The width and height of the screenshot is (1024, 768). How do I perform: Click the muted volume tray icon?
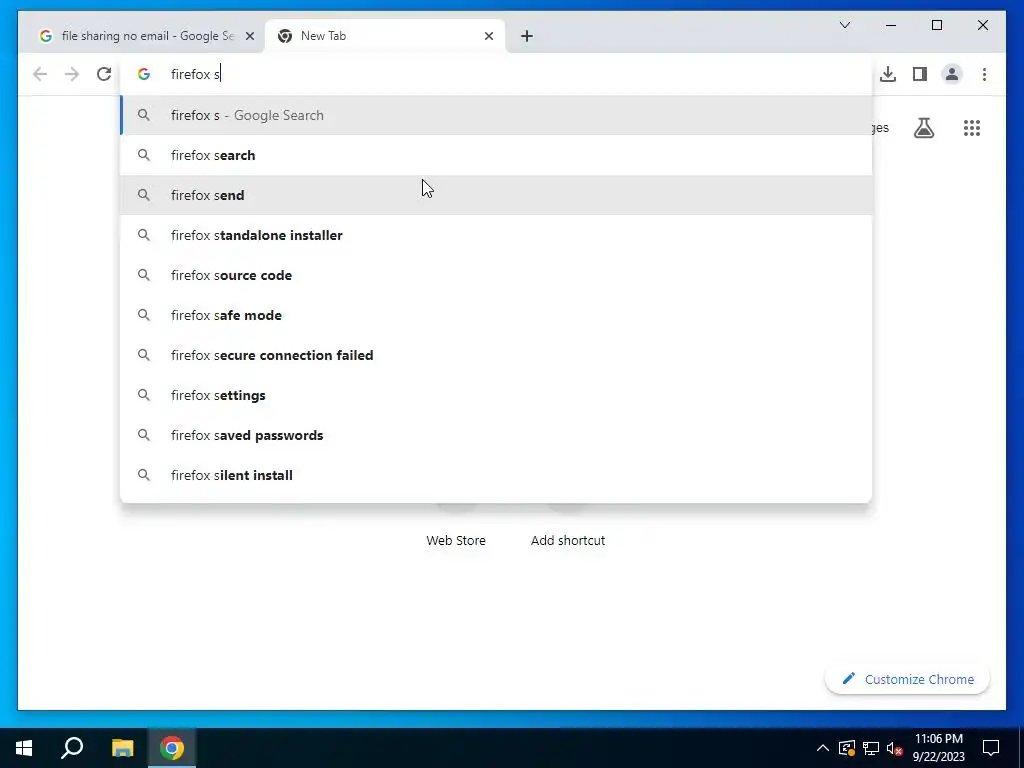click(895, 748)
